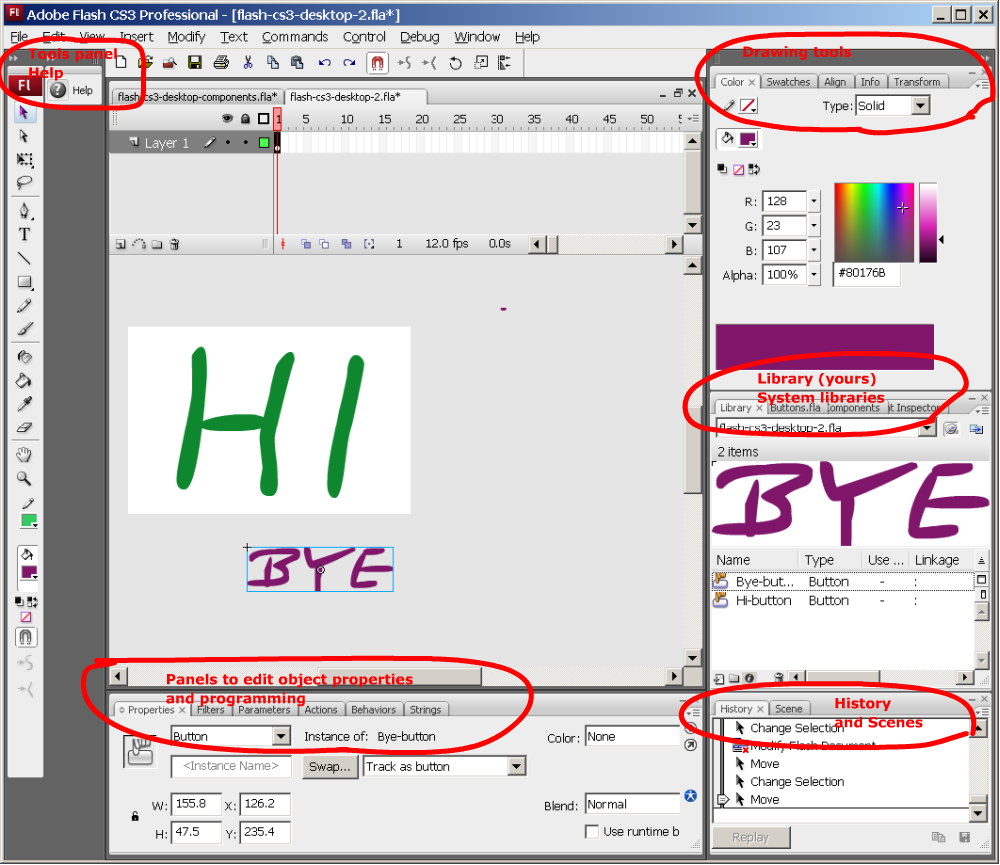Select the Rectangle tool
This screenshot has height=865, width=1000.
25,283
